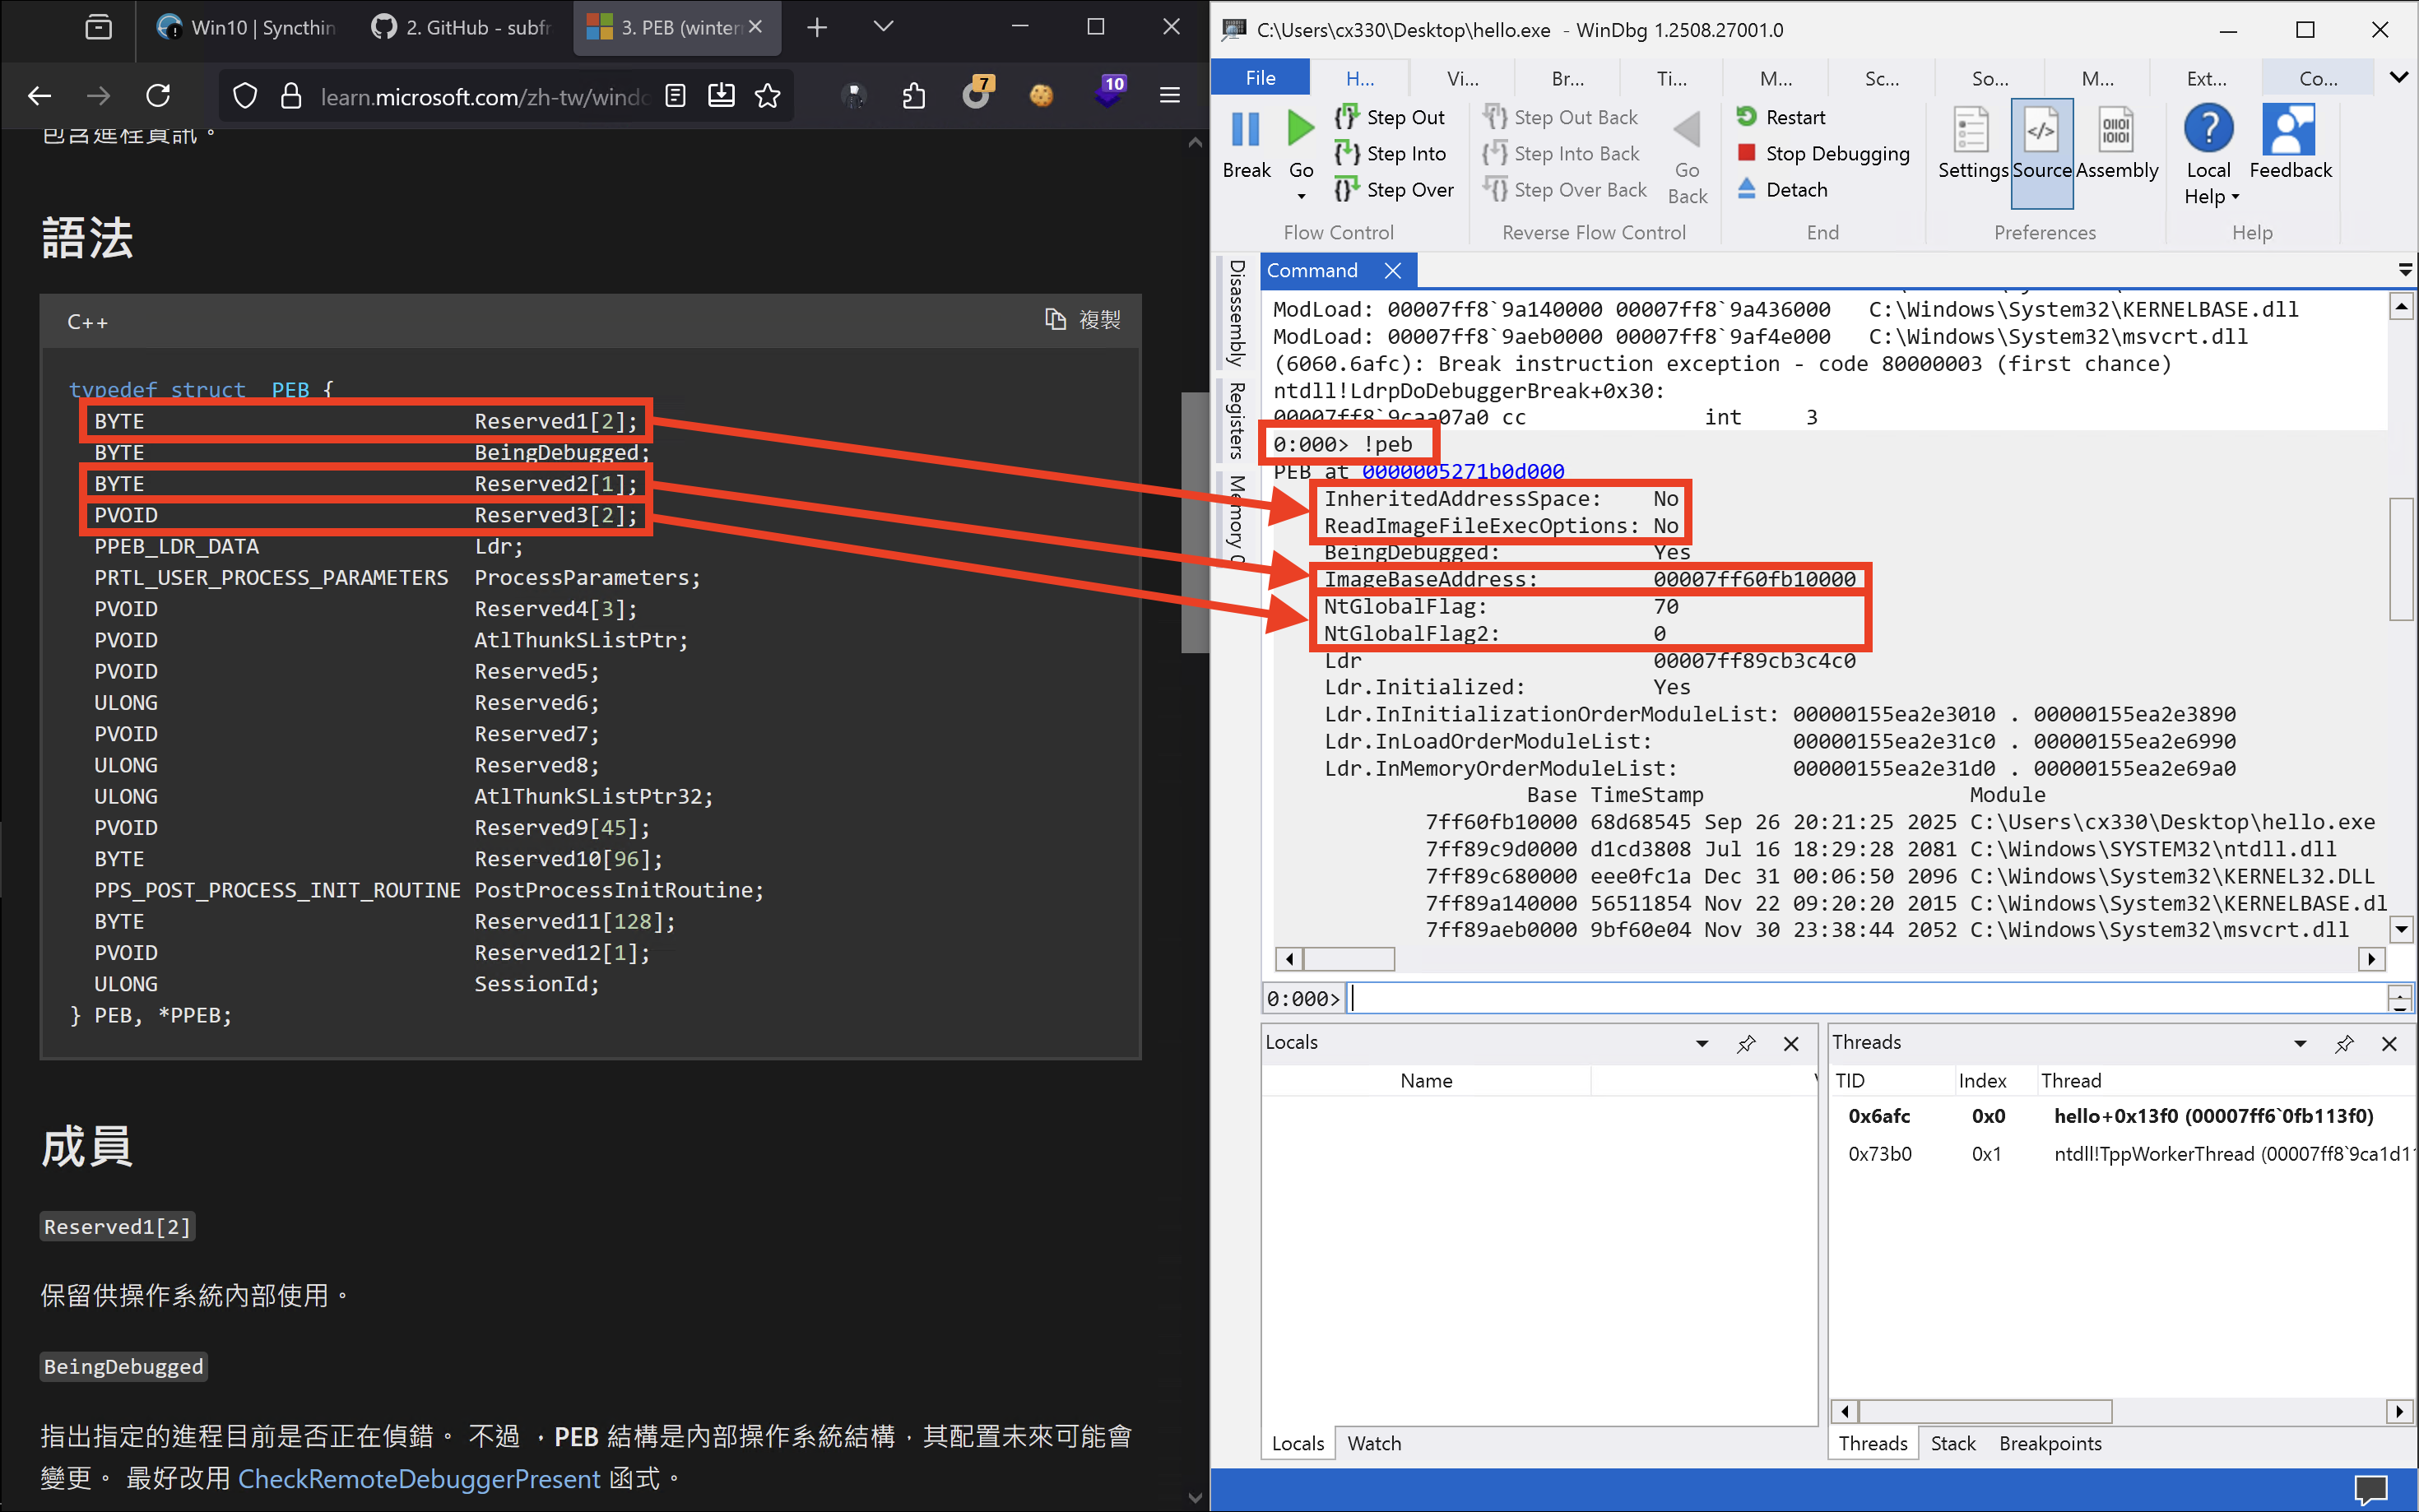The image size is (2419, 1512).
Task: Pin the Locals panel
Action: 1745,1043
